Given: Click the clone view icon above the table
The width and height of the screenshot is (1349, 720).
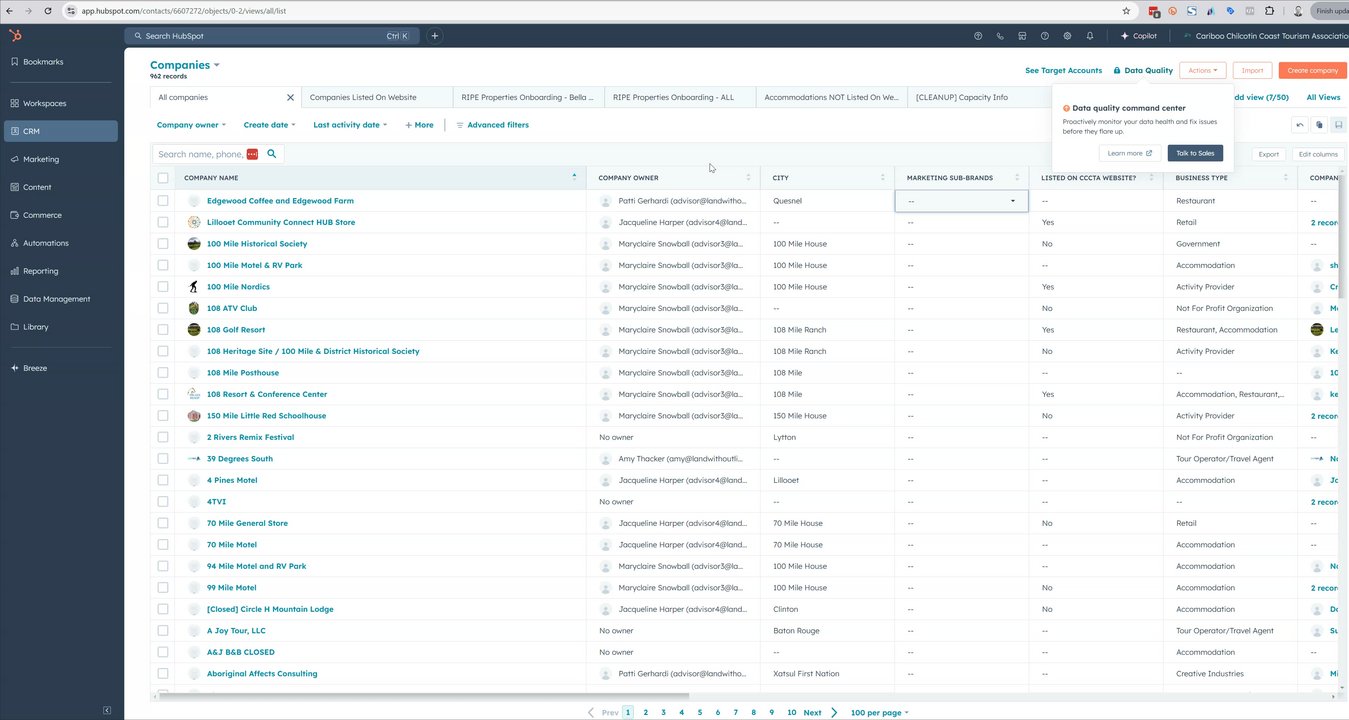Looking at the screenshot, I should (x=1319, y=125).
